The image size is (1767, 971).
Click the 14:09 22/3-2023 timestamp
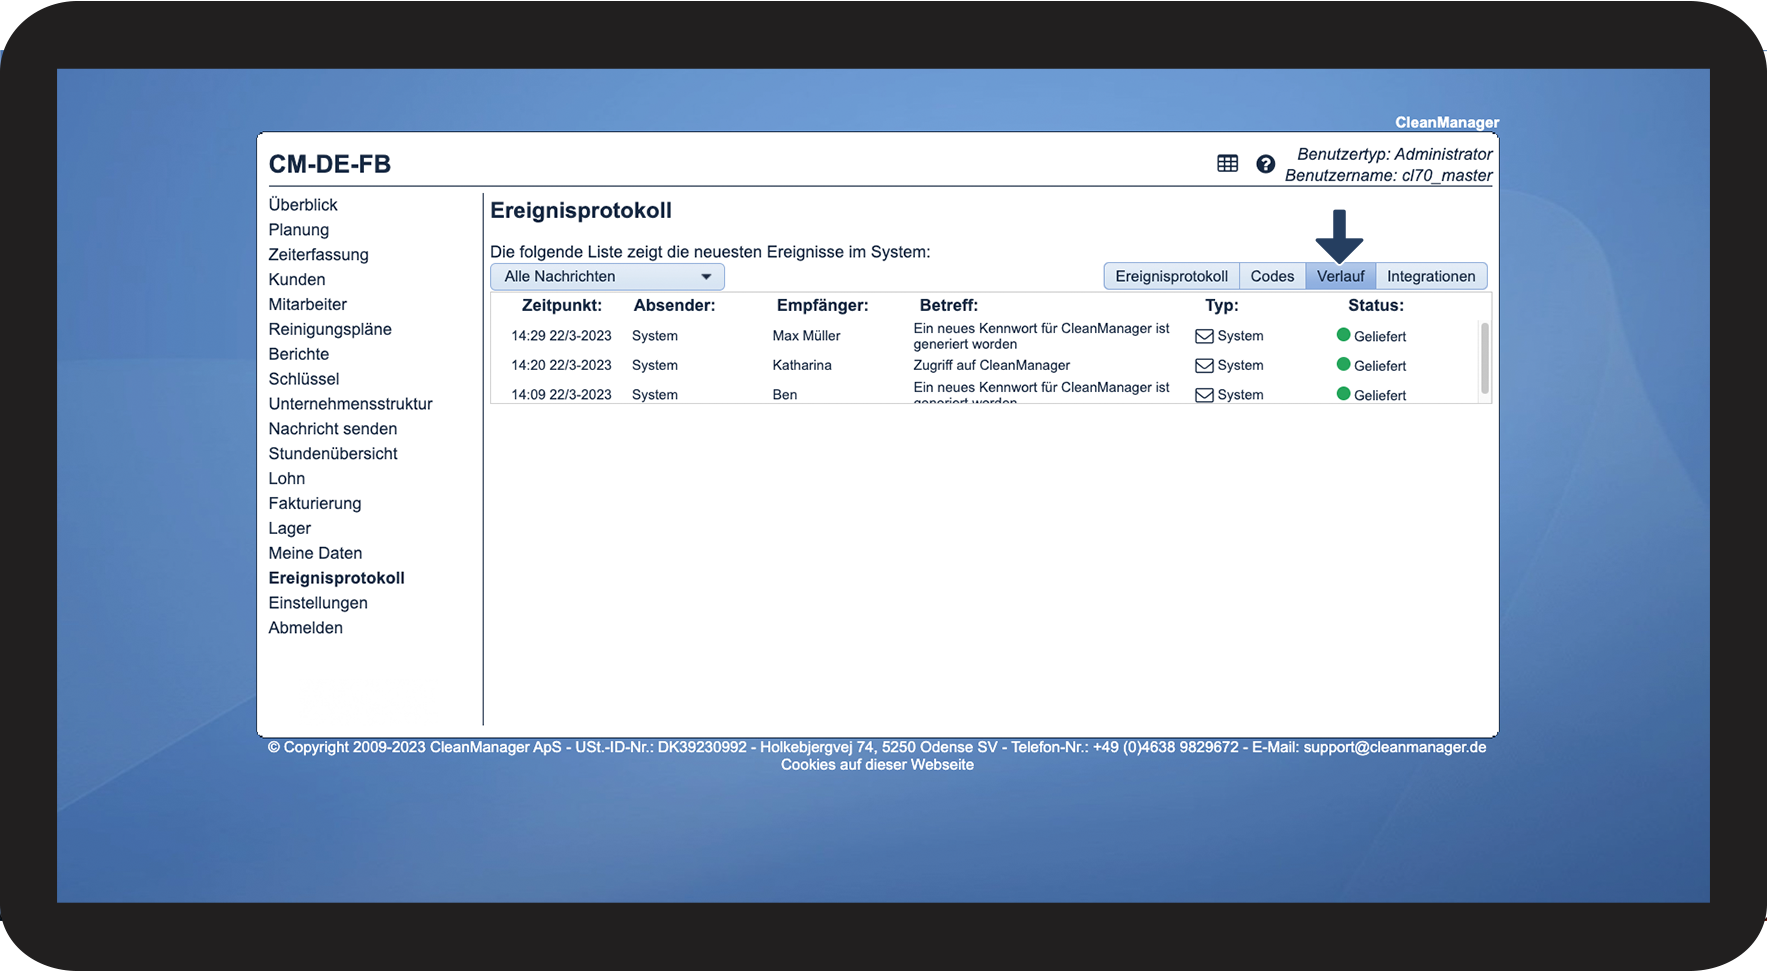(561, 395)
